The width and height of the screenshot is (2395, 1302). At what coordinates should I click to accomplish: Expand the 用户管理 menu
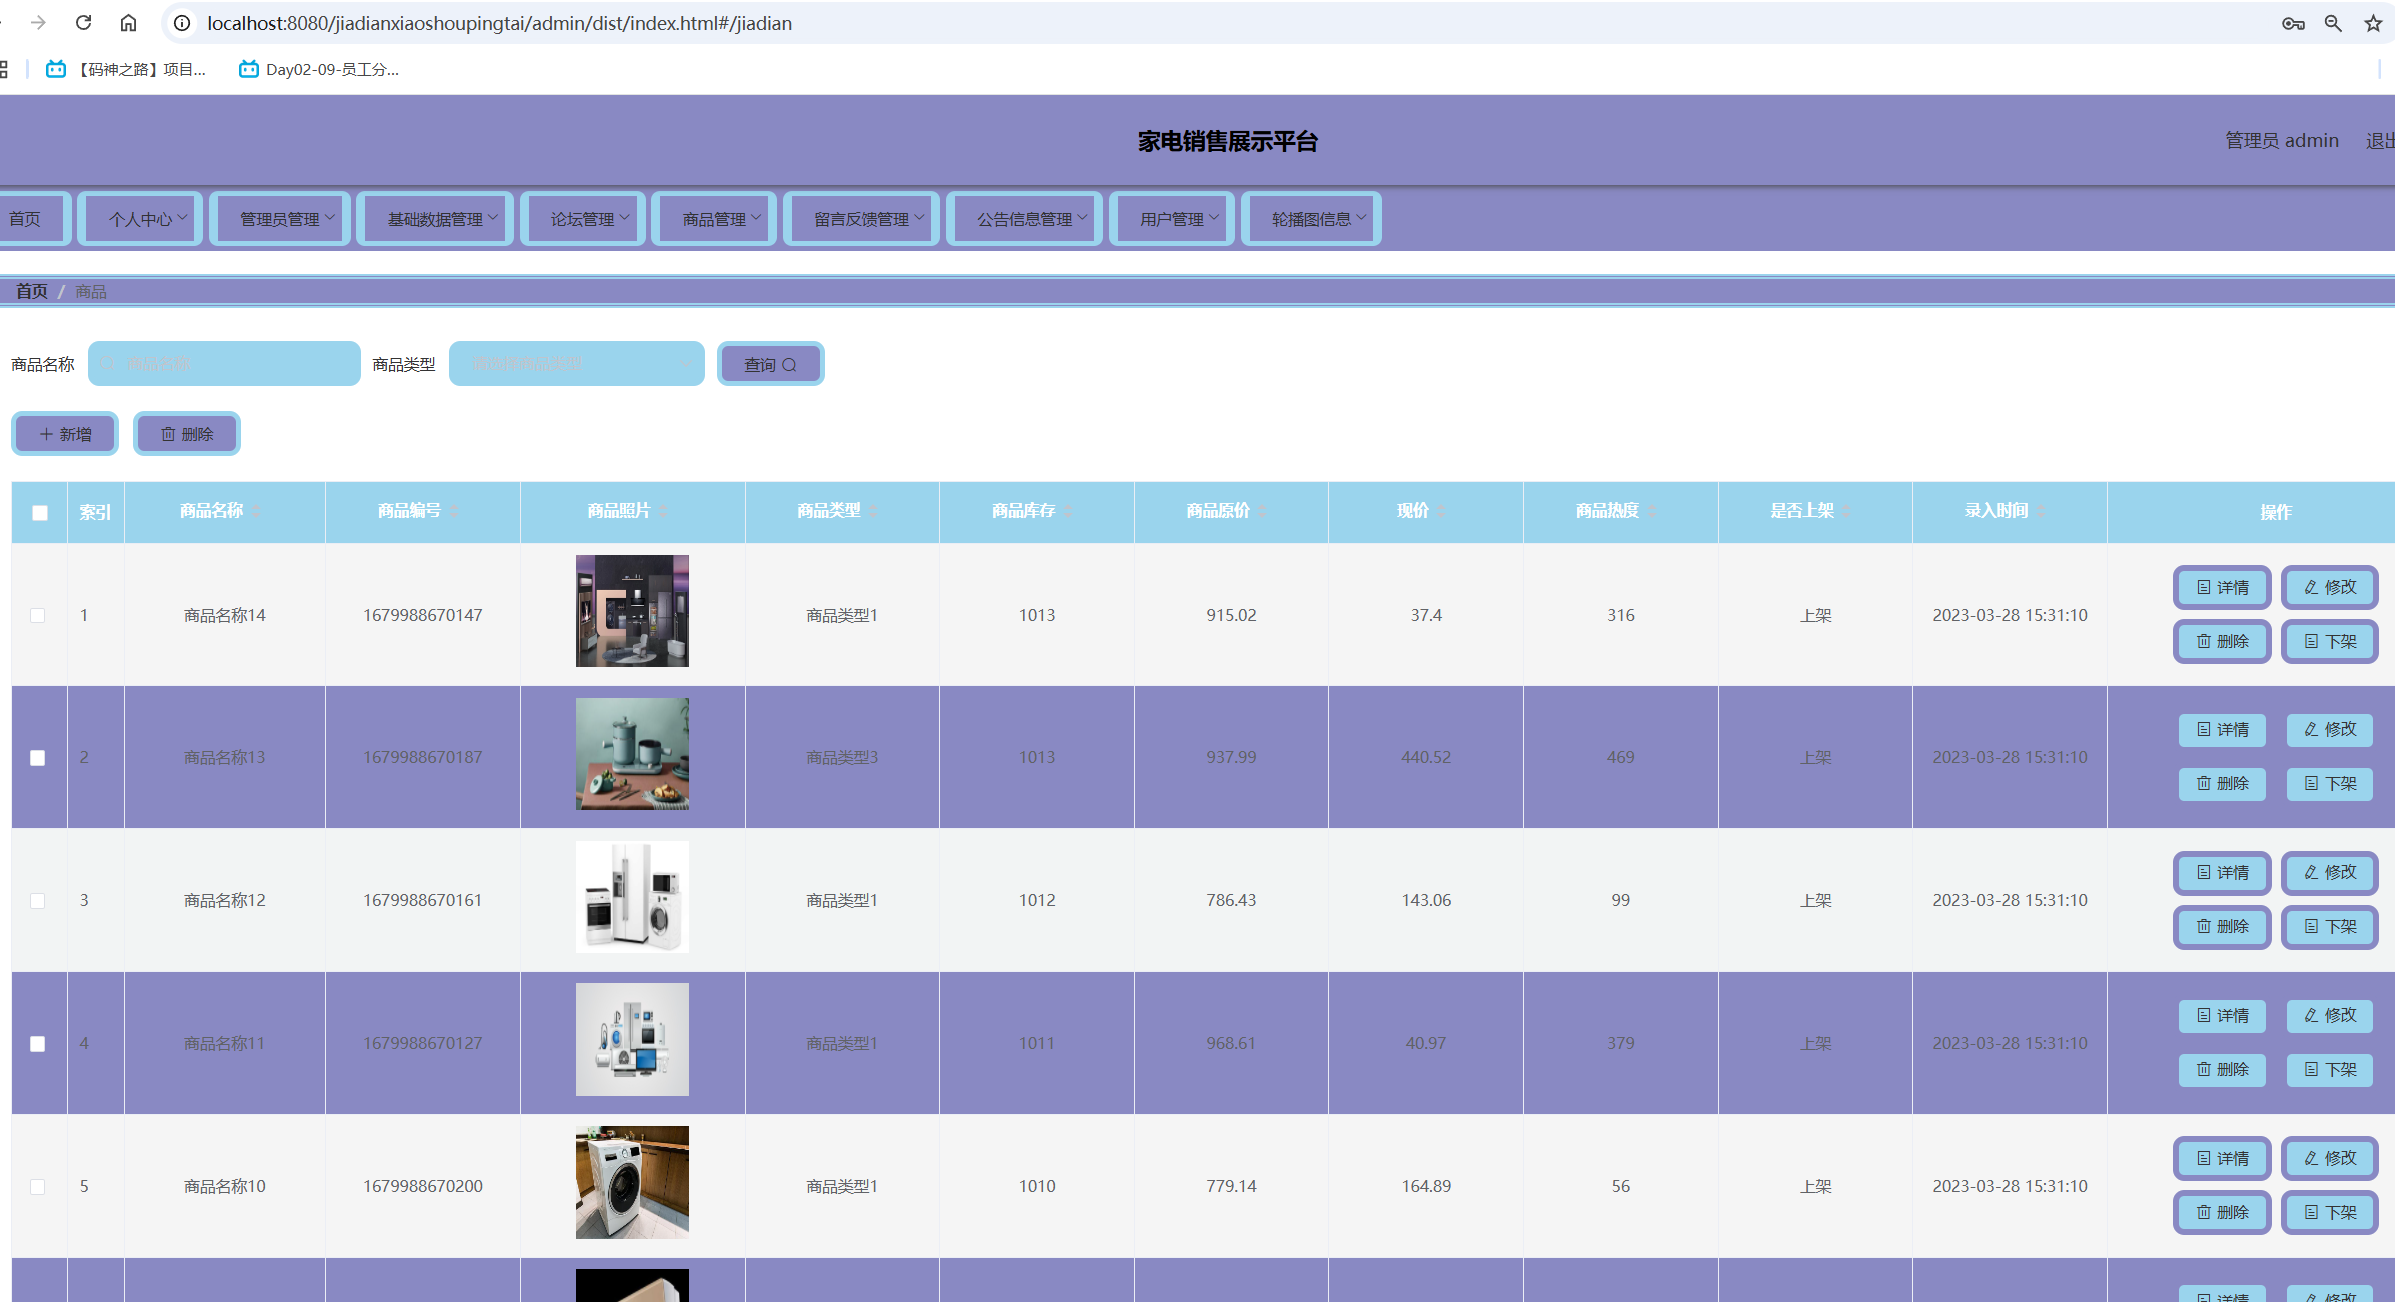(x=1172, y=219)
